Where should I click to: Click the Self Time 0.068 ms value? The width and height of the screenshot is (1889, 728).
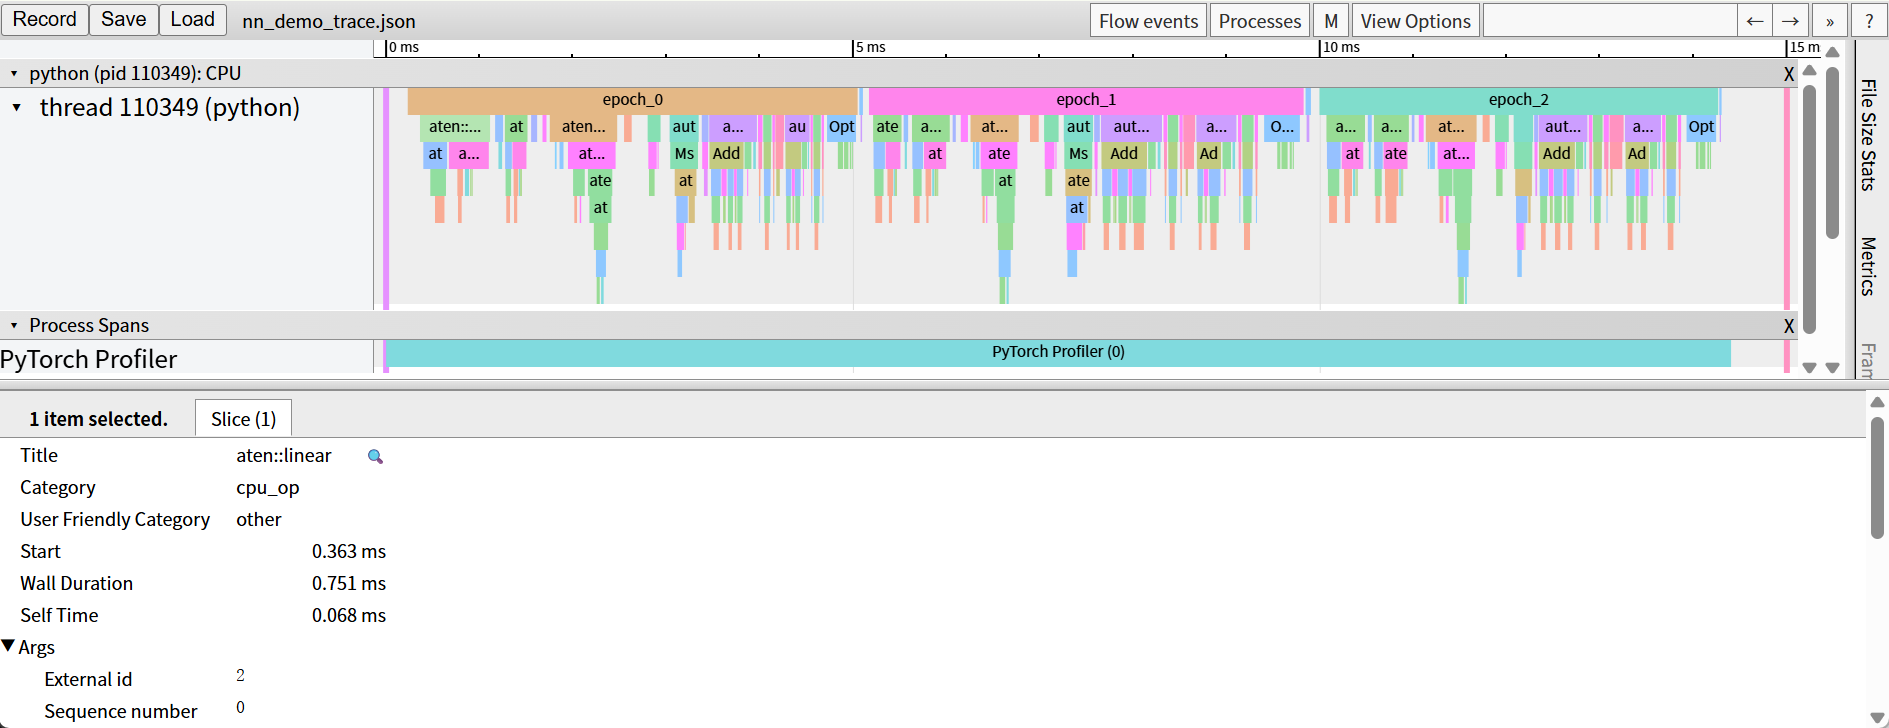(x=349, y=616)
